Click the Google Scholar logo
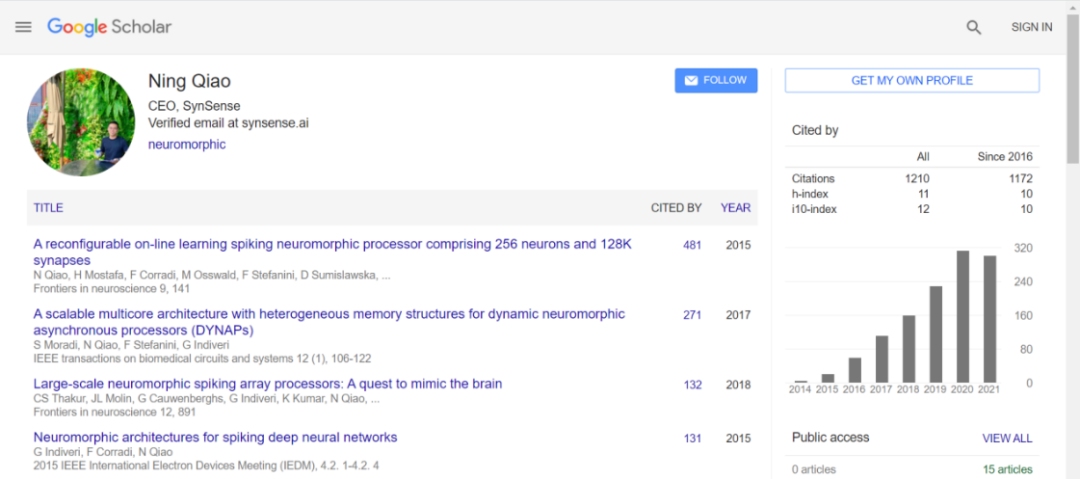Image resolution: width=1080 pixels, height=479 pixels. tap(109, 27)
